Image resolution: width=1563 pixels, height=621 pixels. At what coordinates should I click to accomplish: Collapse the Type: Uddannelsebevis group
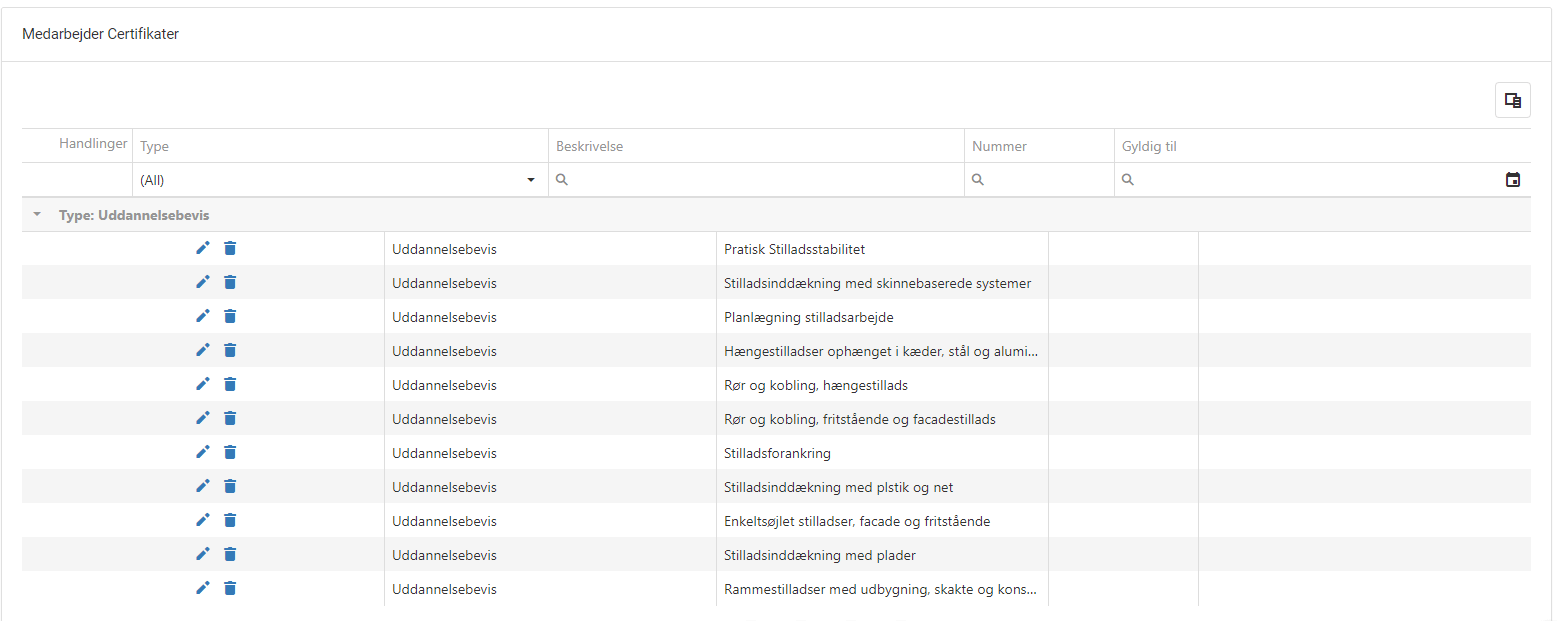coord(38,215)
